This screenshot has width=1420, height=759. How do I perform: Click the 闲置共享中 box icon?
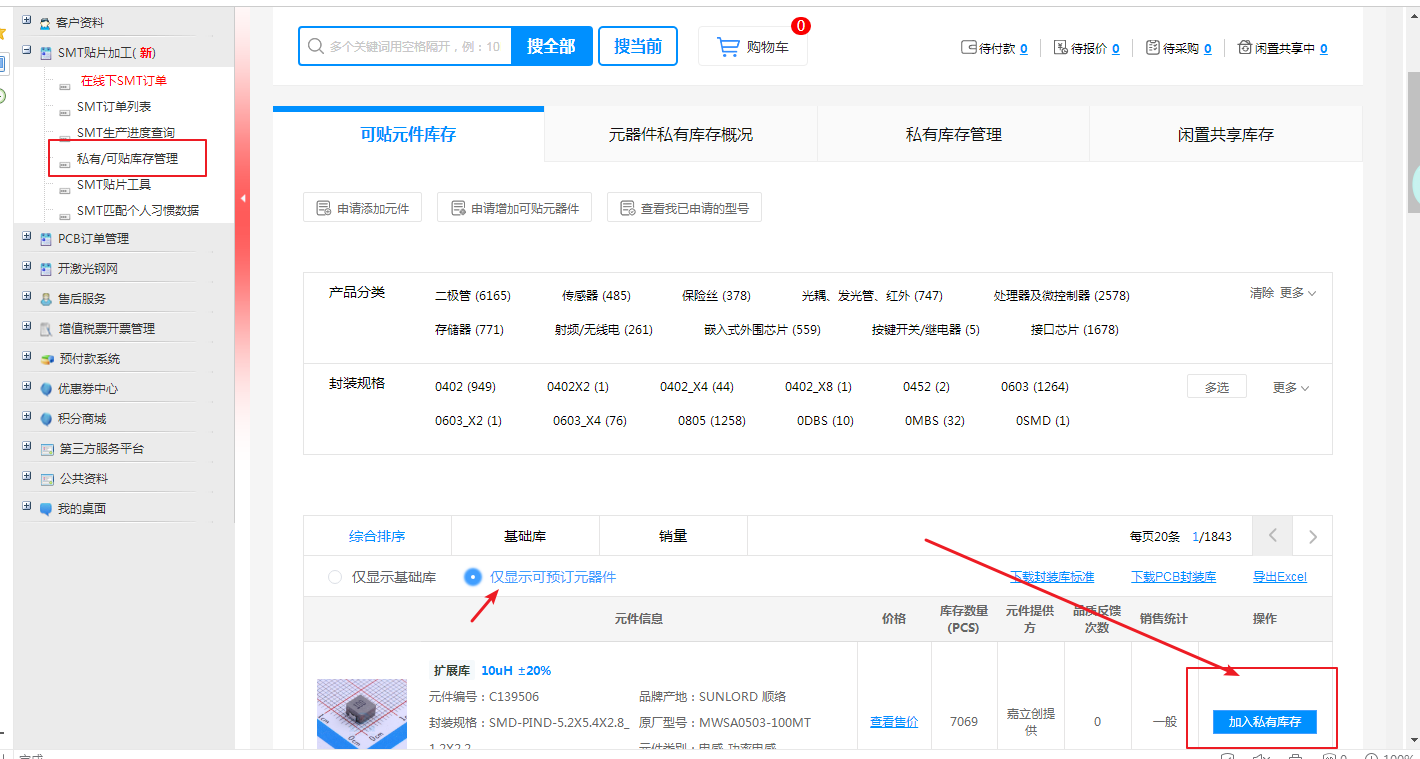pyautogui.click(x=1245, y=48)
